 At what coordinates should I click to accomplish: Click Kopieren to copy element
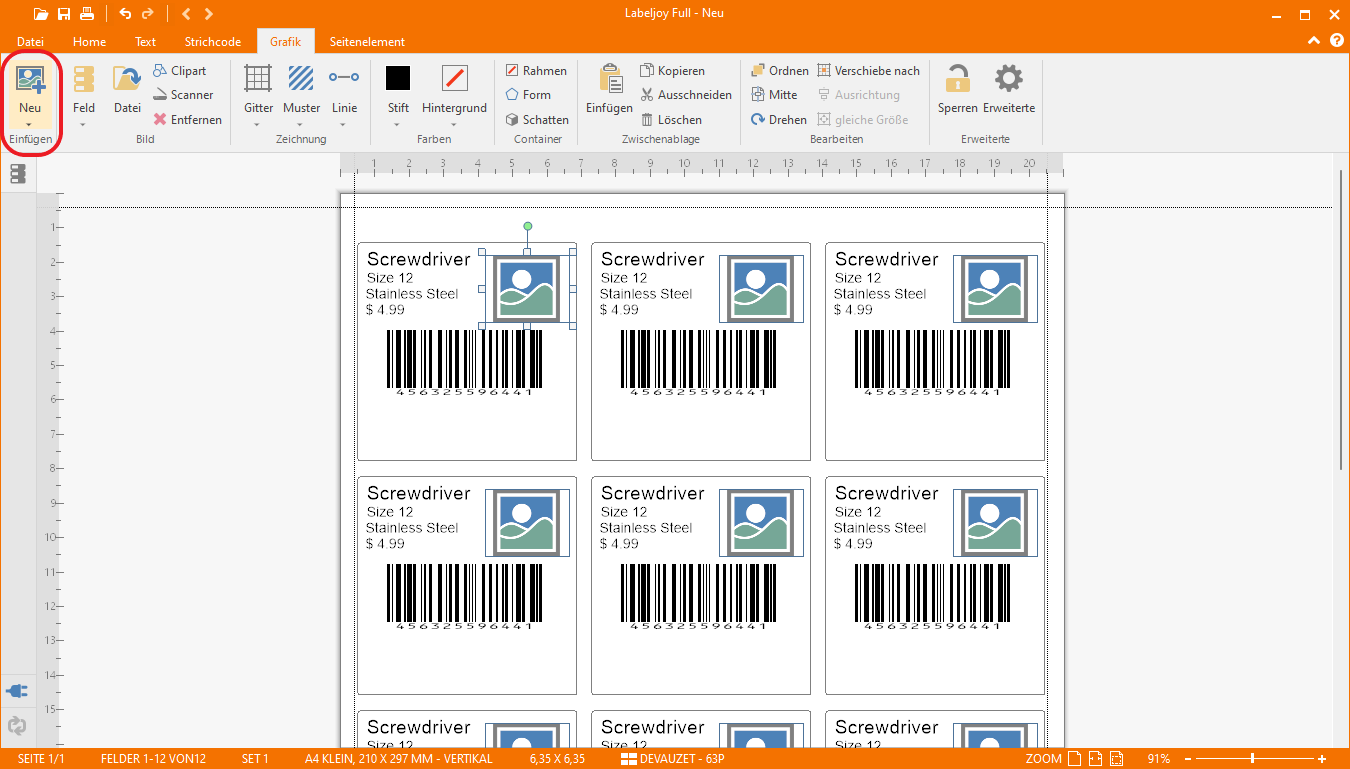pos(672,71)
